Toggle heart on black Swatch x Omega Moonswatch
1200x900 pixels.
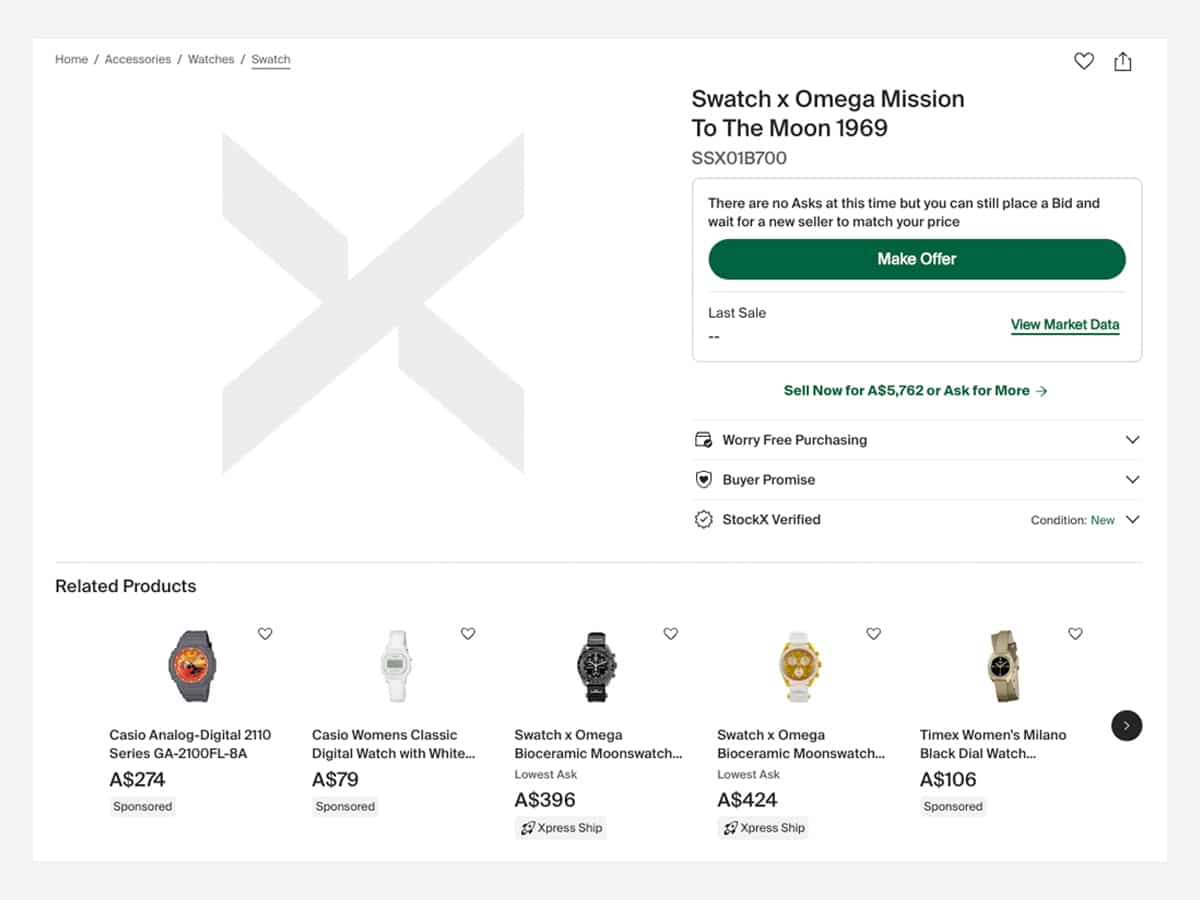tap(671, 633)
